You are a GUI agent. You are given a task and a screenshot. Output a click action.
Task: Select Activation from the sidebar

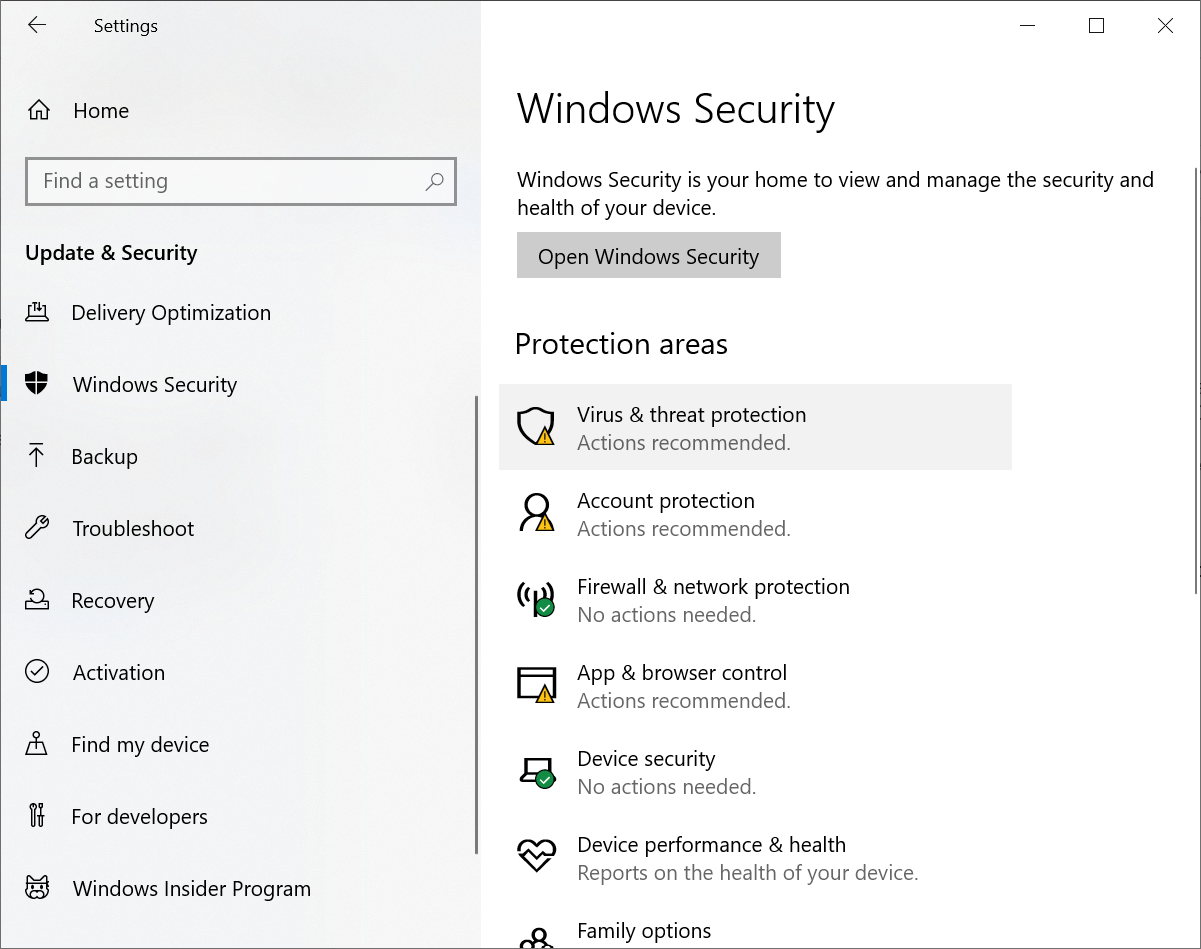coord(118,673)
